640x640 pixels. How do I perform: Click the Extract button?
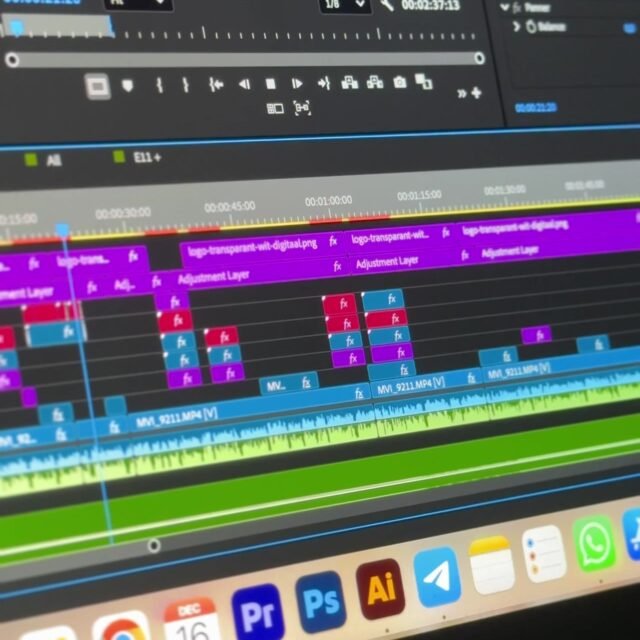(375, 82)
